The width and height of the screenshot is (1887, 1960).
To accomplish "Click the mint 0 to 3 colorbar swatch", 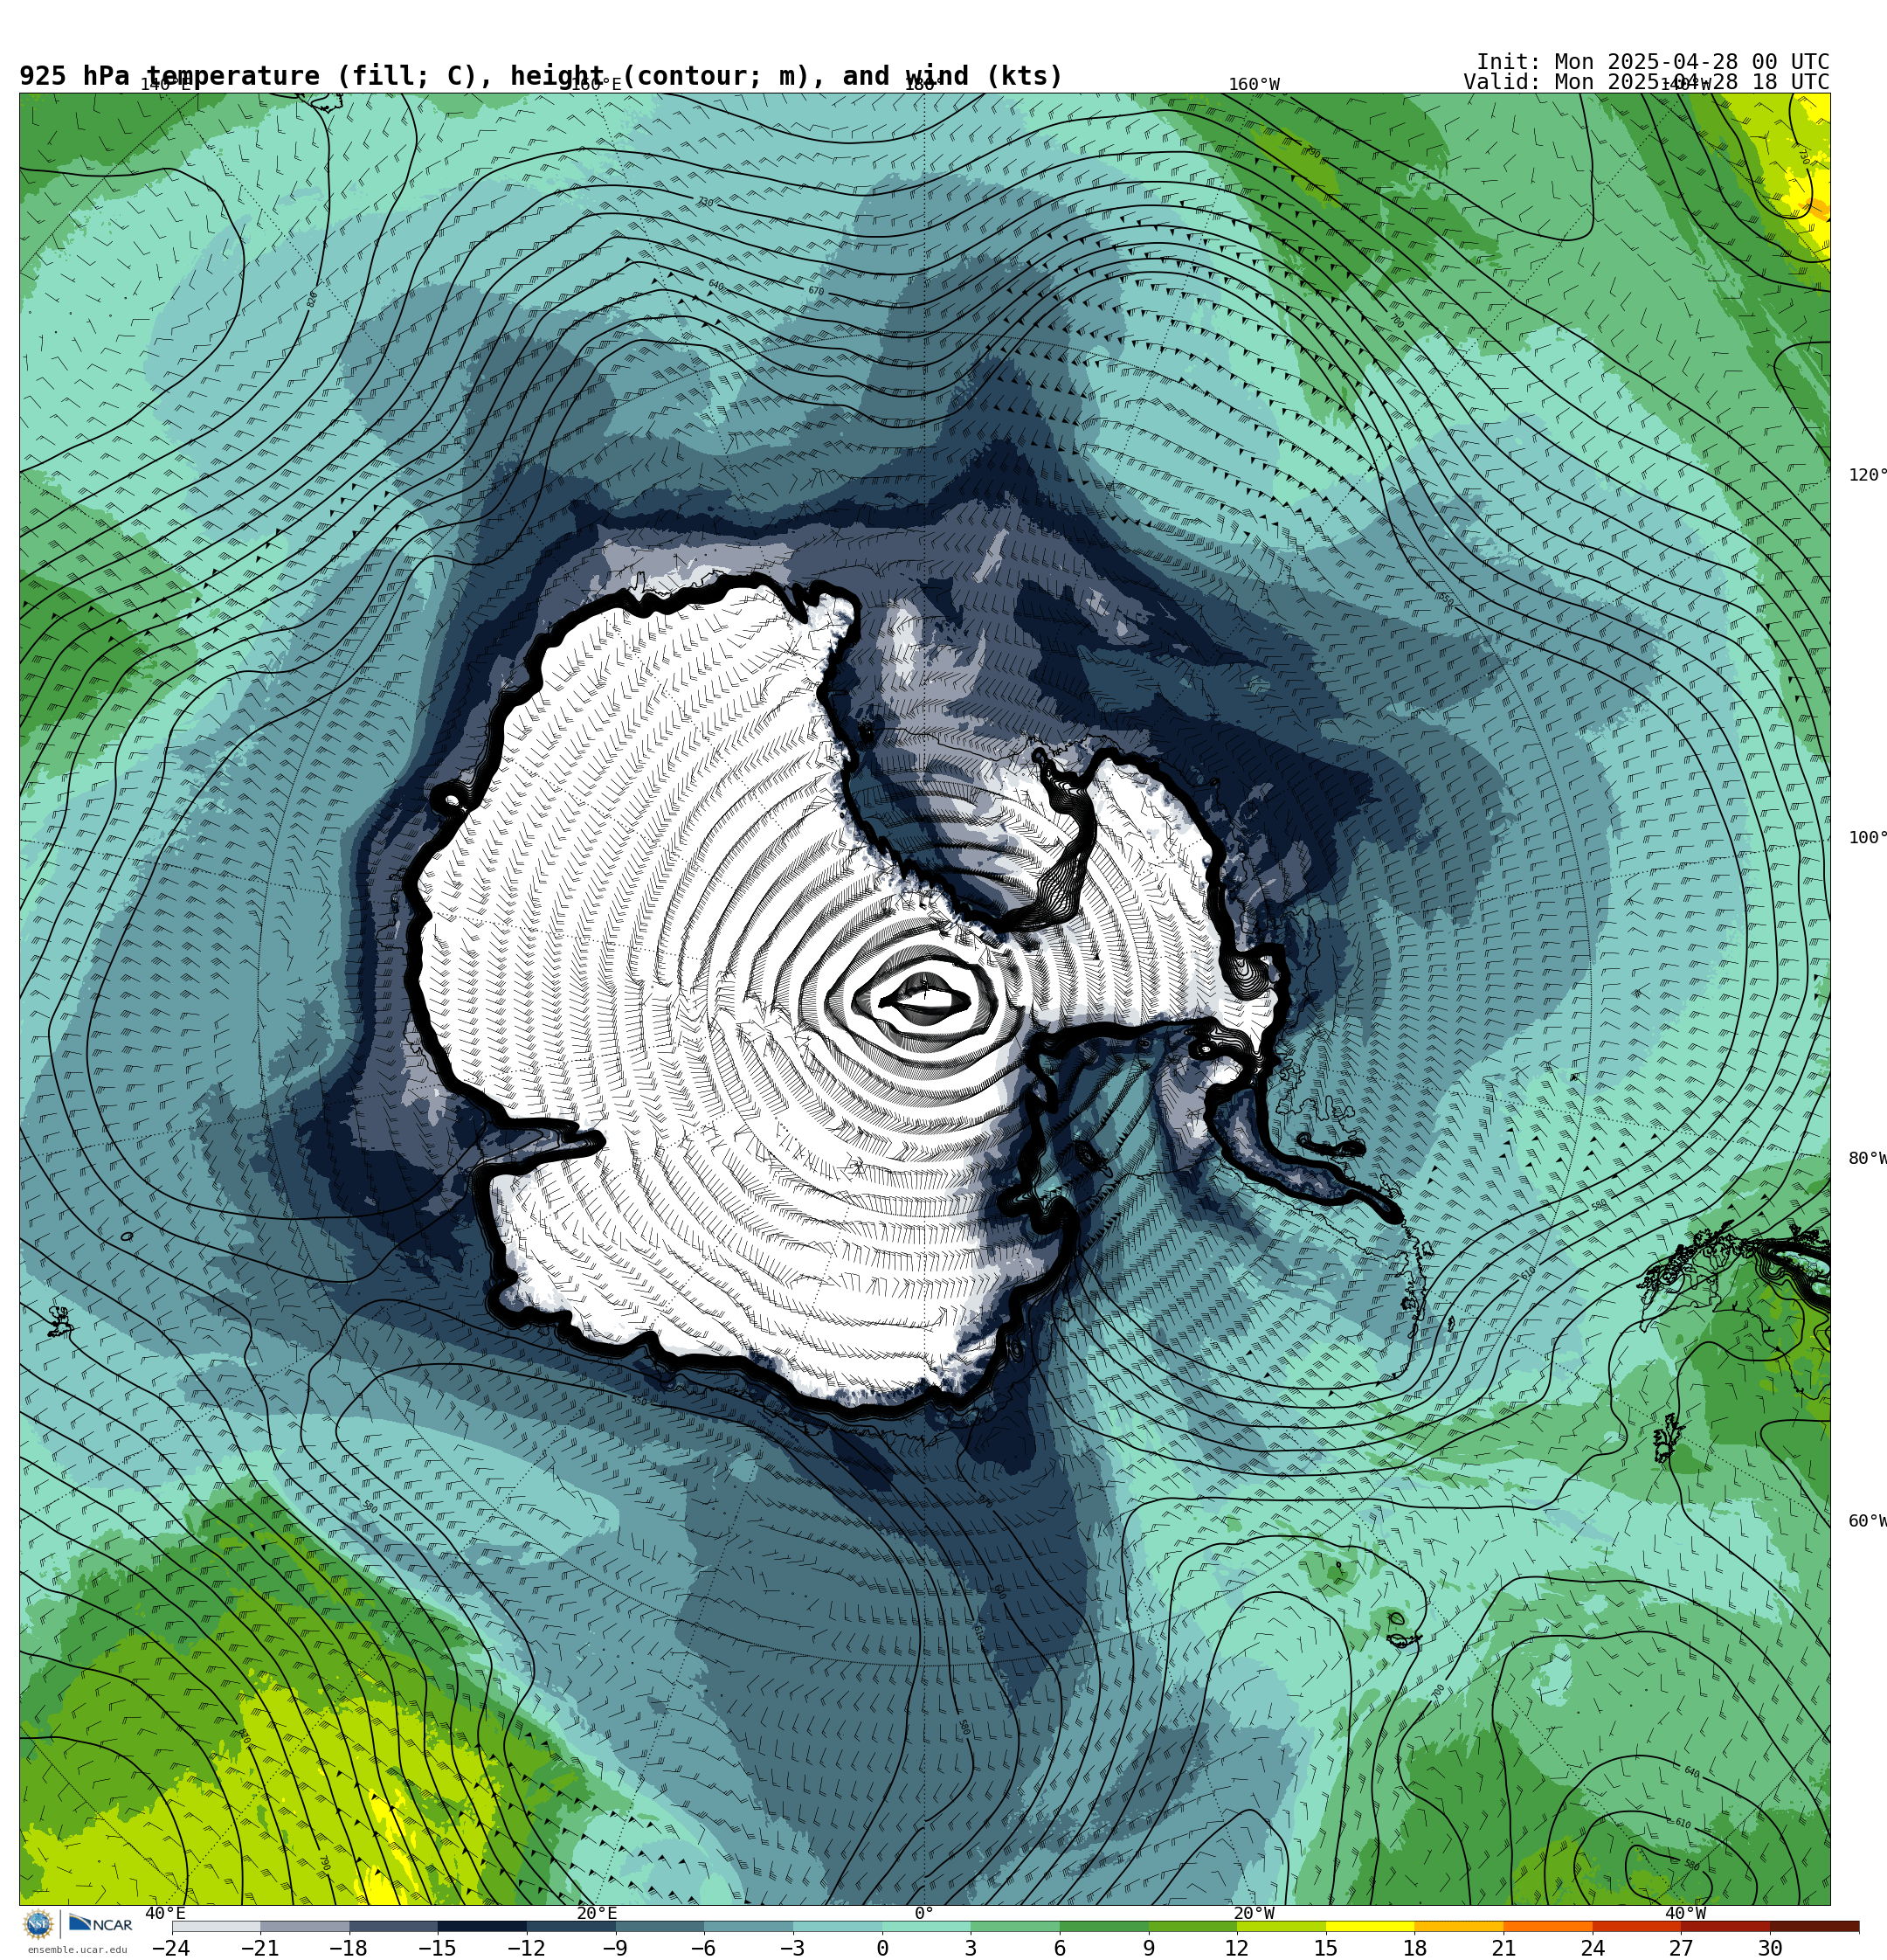I will click(926, 1926).
